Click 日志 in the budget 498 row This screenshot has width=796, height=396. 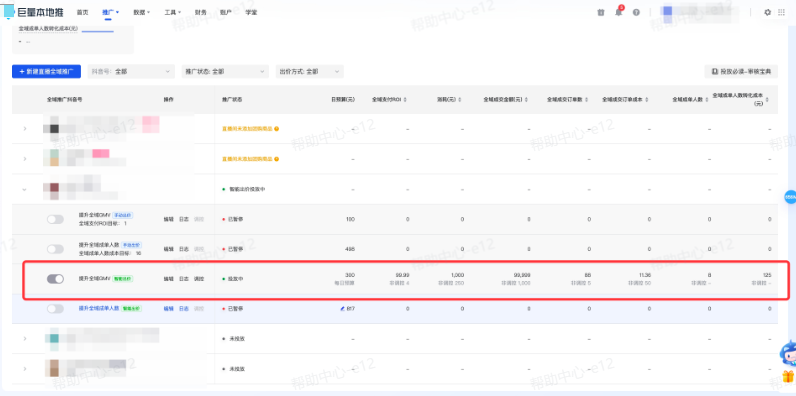(184, 249)
